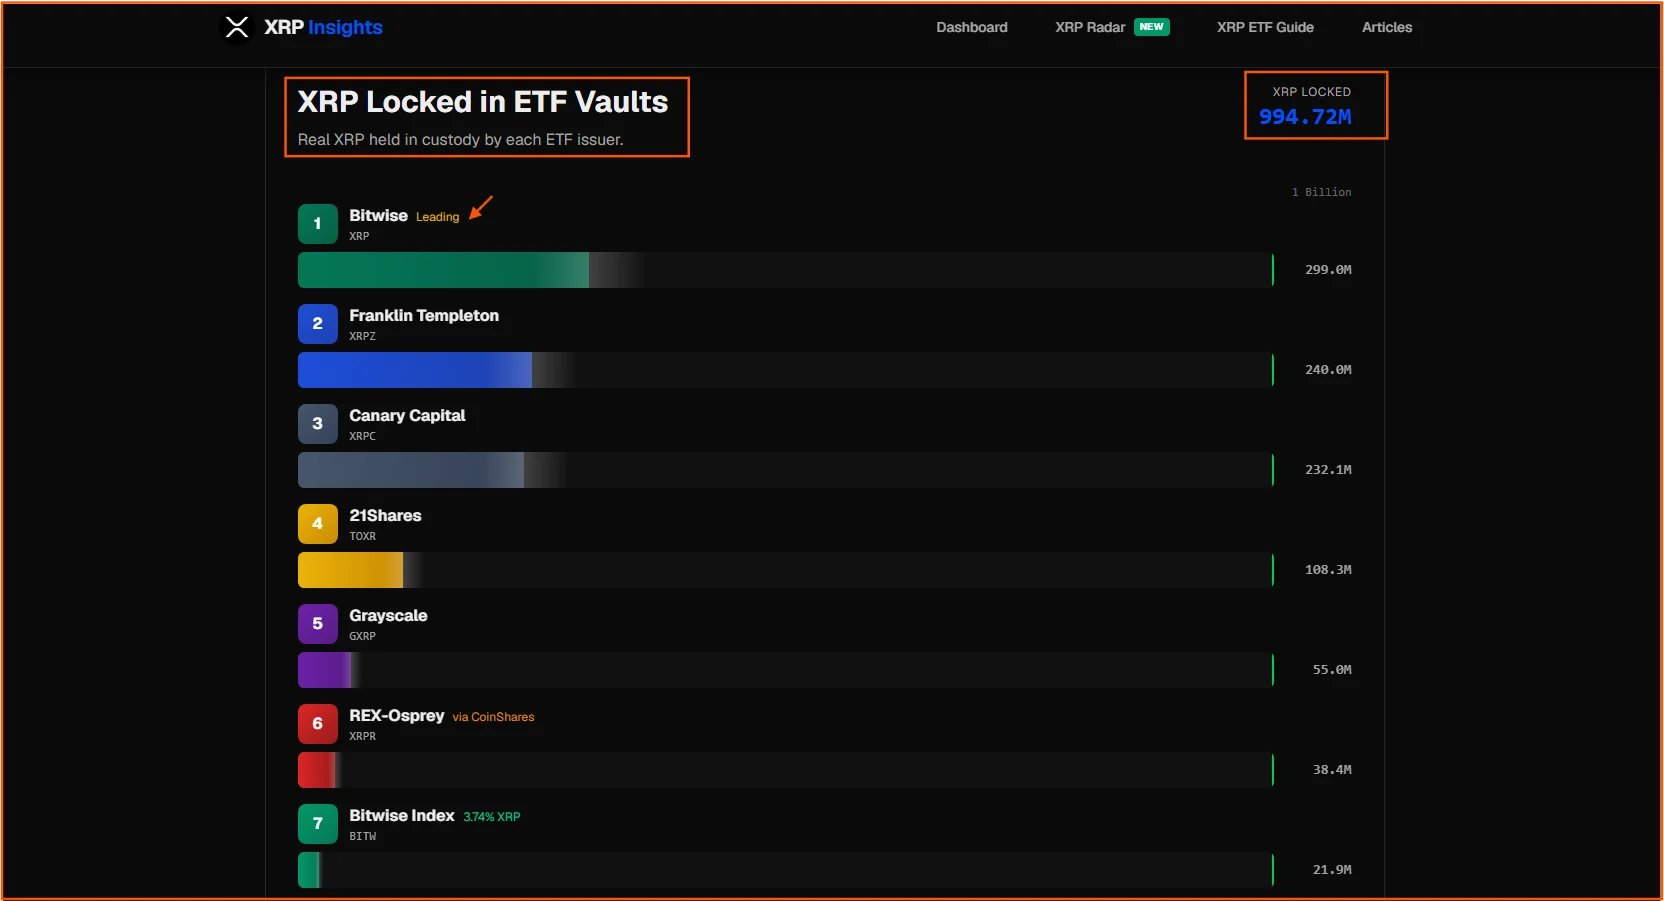Click the XRP Insights site title
The width and height of the screenshot is (1664, 901).
coord(323,27)
